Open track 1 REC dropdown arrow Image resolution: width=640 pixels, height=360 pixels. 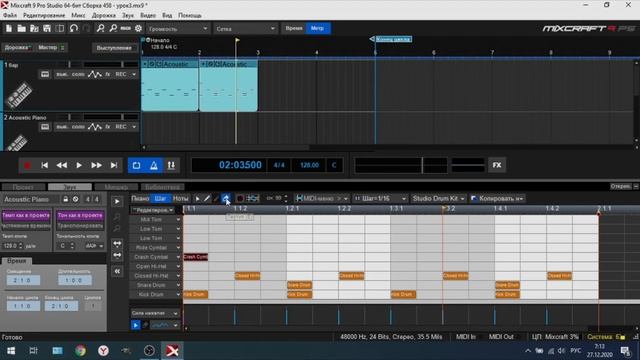tap(134, 74)
